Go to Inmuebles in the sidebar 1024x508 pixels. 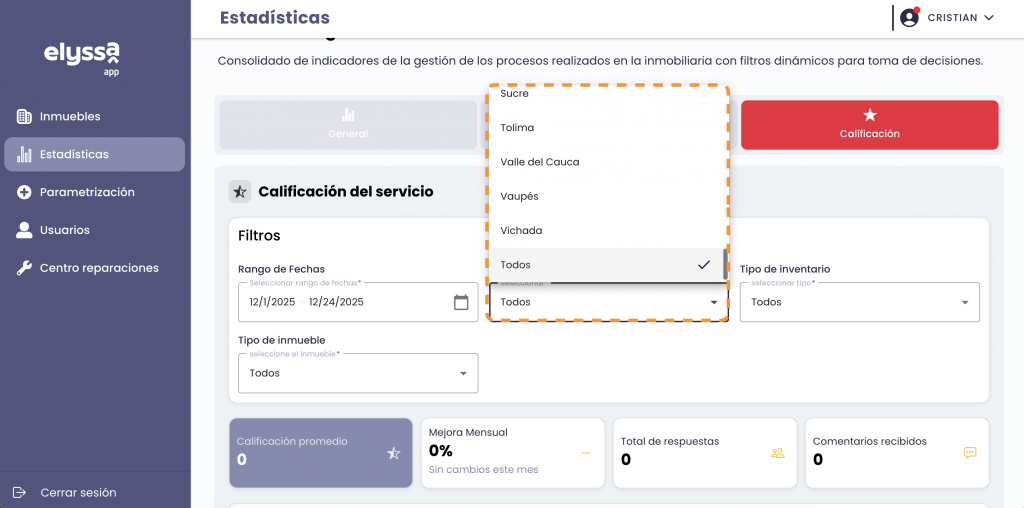tap(70, 116)
